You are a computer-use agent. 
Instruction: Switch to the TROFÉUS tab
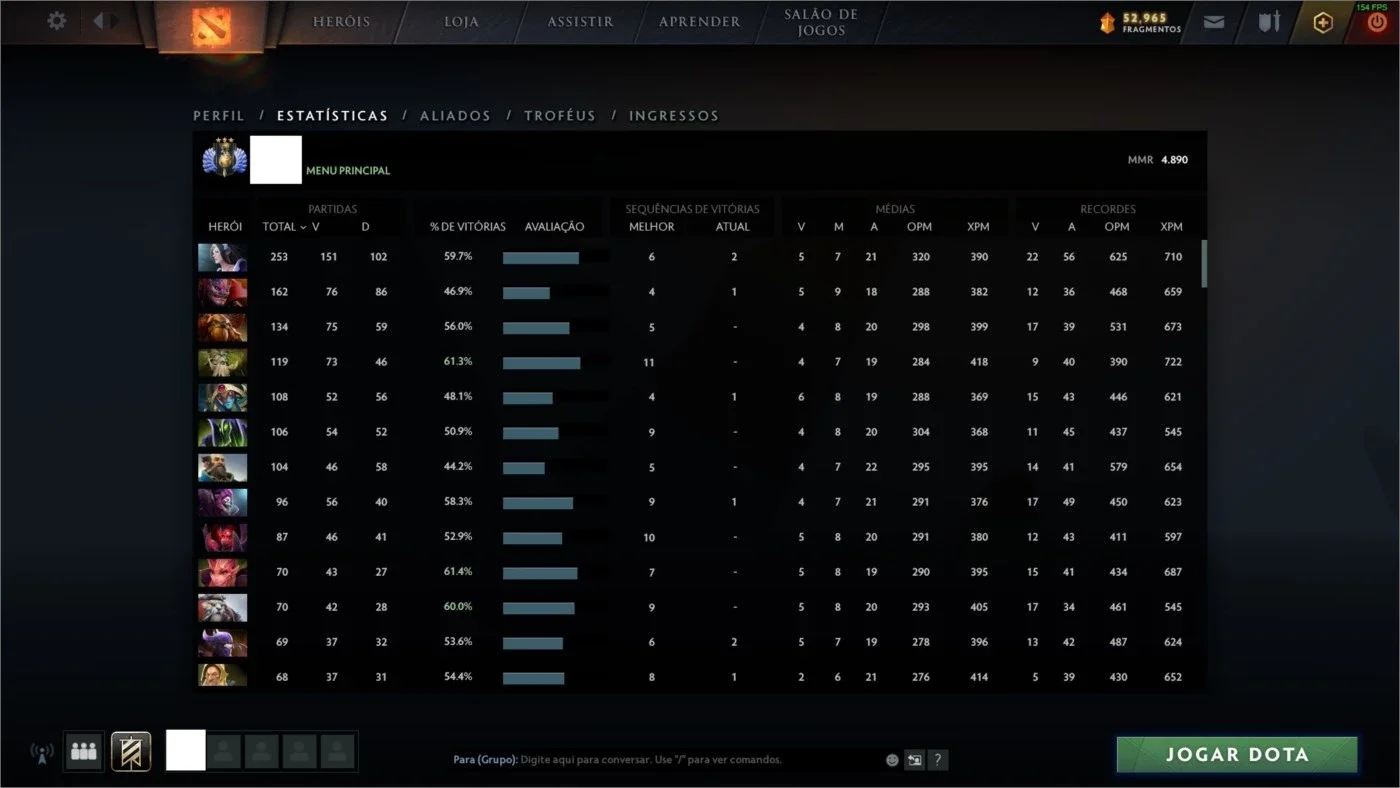(560, 116)
